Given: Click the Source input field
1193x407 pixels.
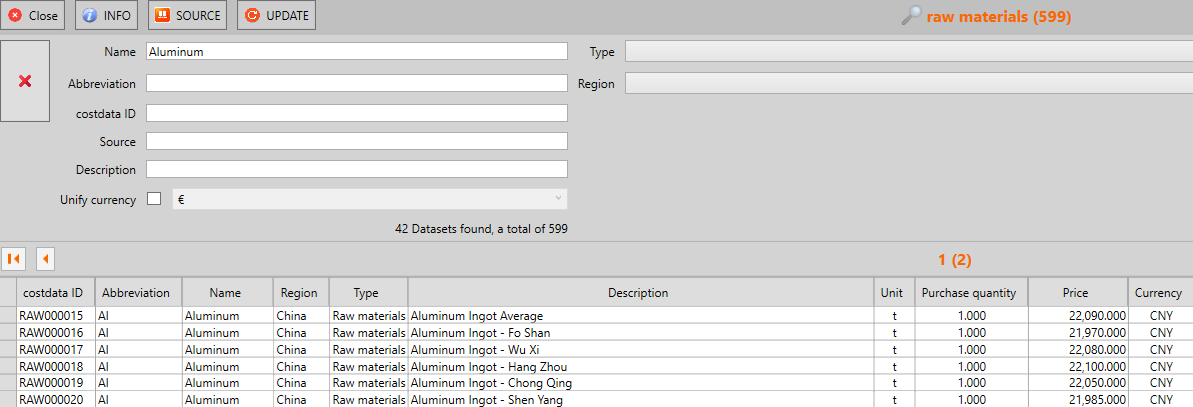Looking at the screenshot, I should point(357,141).
